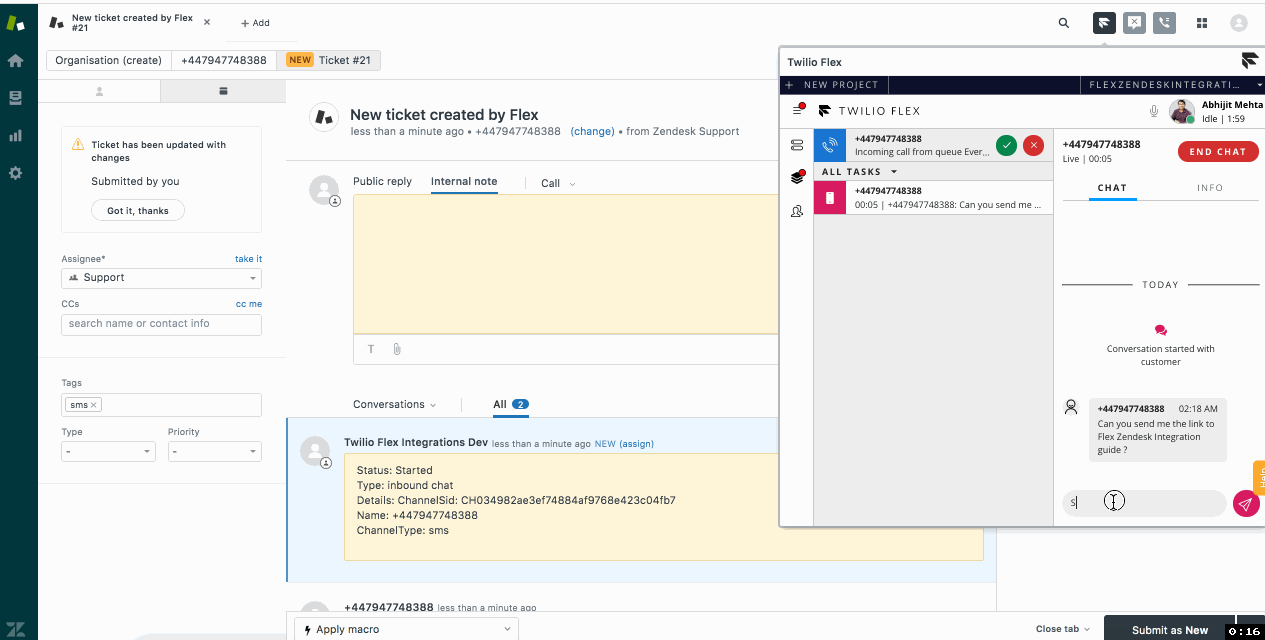Open the Flex Agent Desktop tasks icon
Viewport: 1265px width, 640px height.
(x=797, y=178)
